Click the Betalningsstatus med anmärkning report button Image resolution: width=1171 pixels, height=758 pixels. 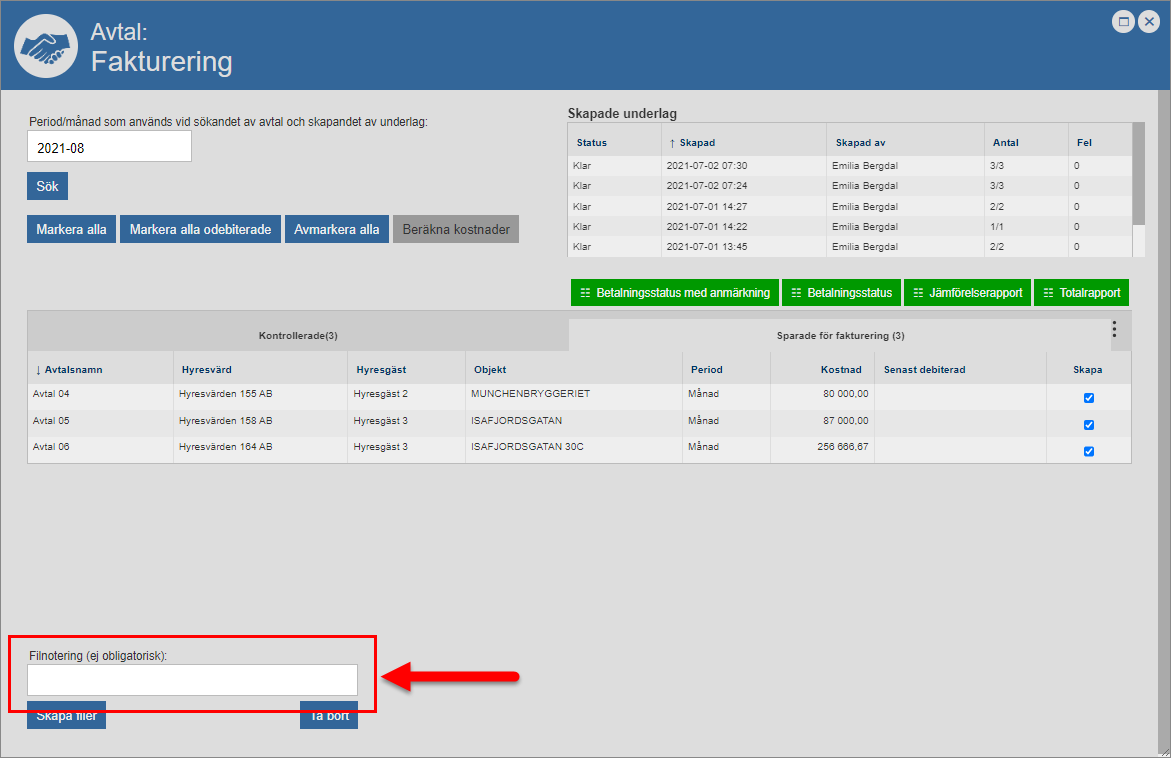click(675, 293)
